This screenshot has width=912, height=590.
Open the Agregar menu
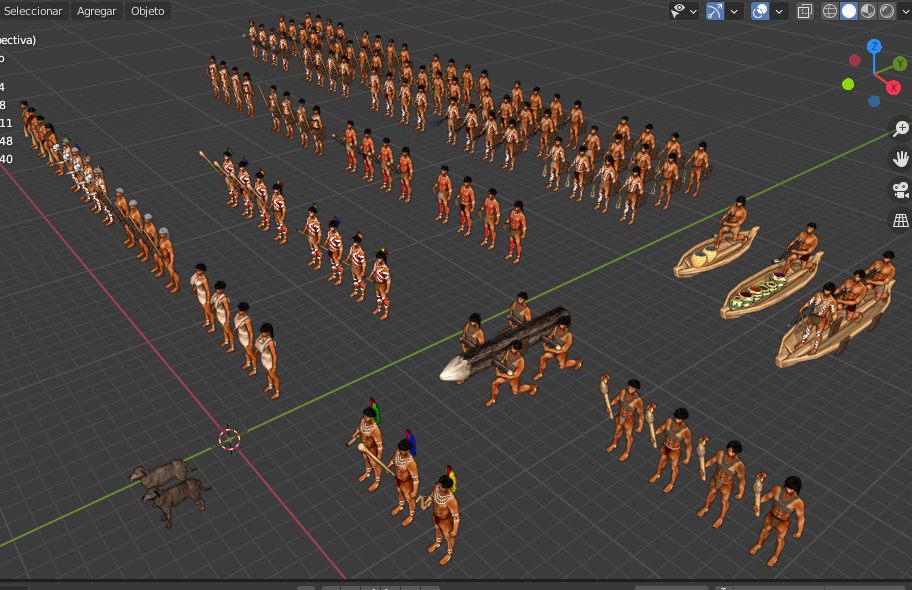coord(97,11)
